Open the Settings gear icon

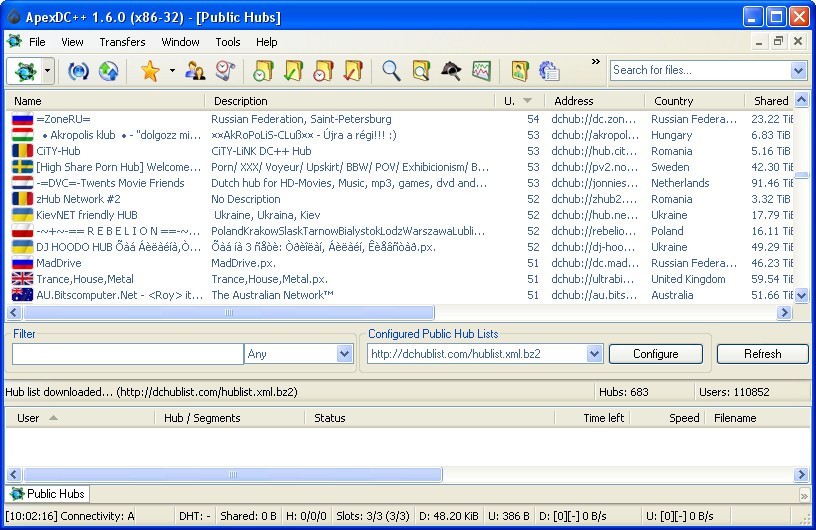pos(549,71)
